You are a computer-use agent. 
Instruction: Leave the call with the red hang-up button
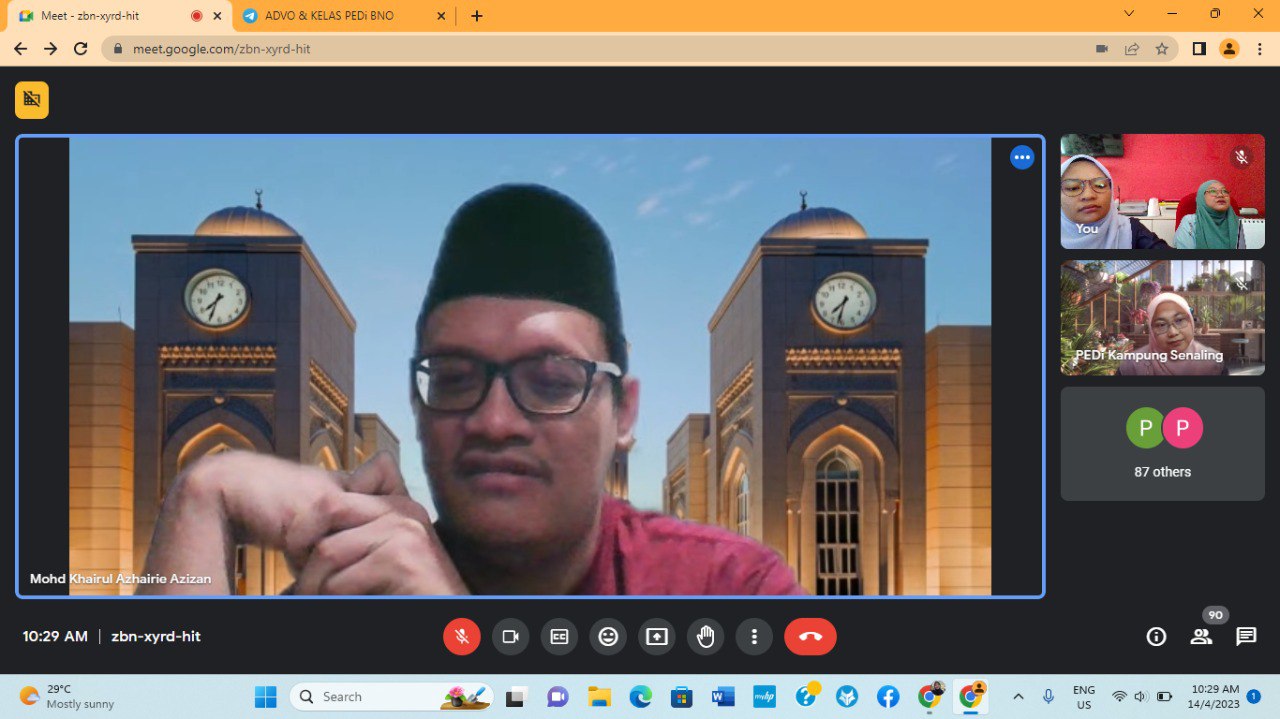[x=810, y=636]
